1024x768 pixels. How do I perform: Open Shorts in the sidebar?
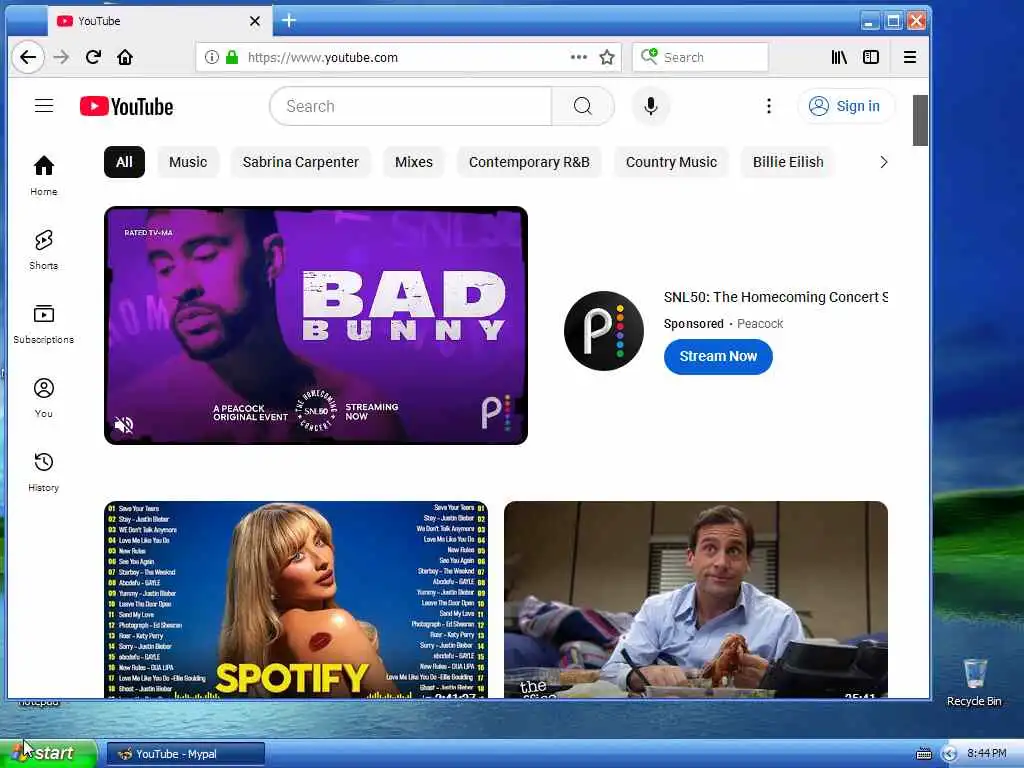pos(44,249)
